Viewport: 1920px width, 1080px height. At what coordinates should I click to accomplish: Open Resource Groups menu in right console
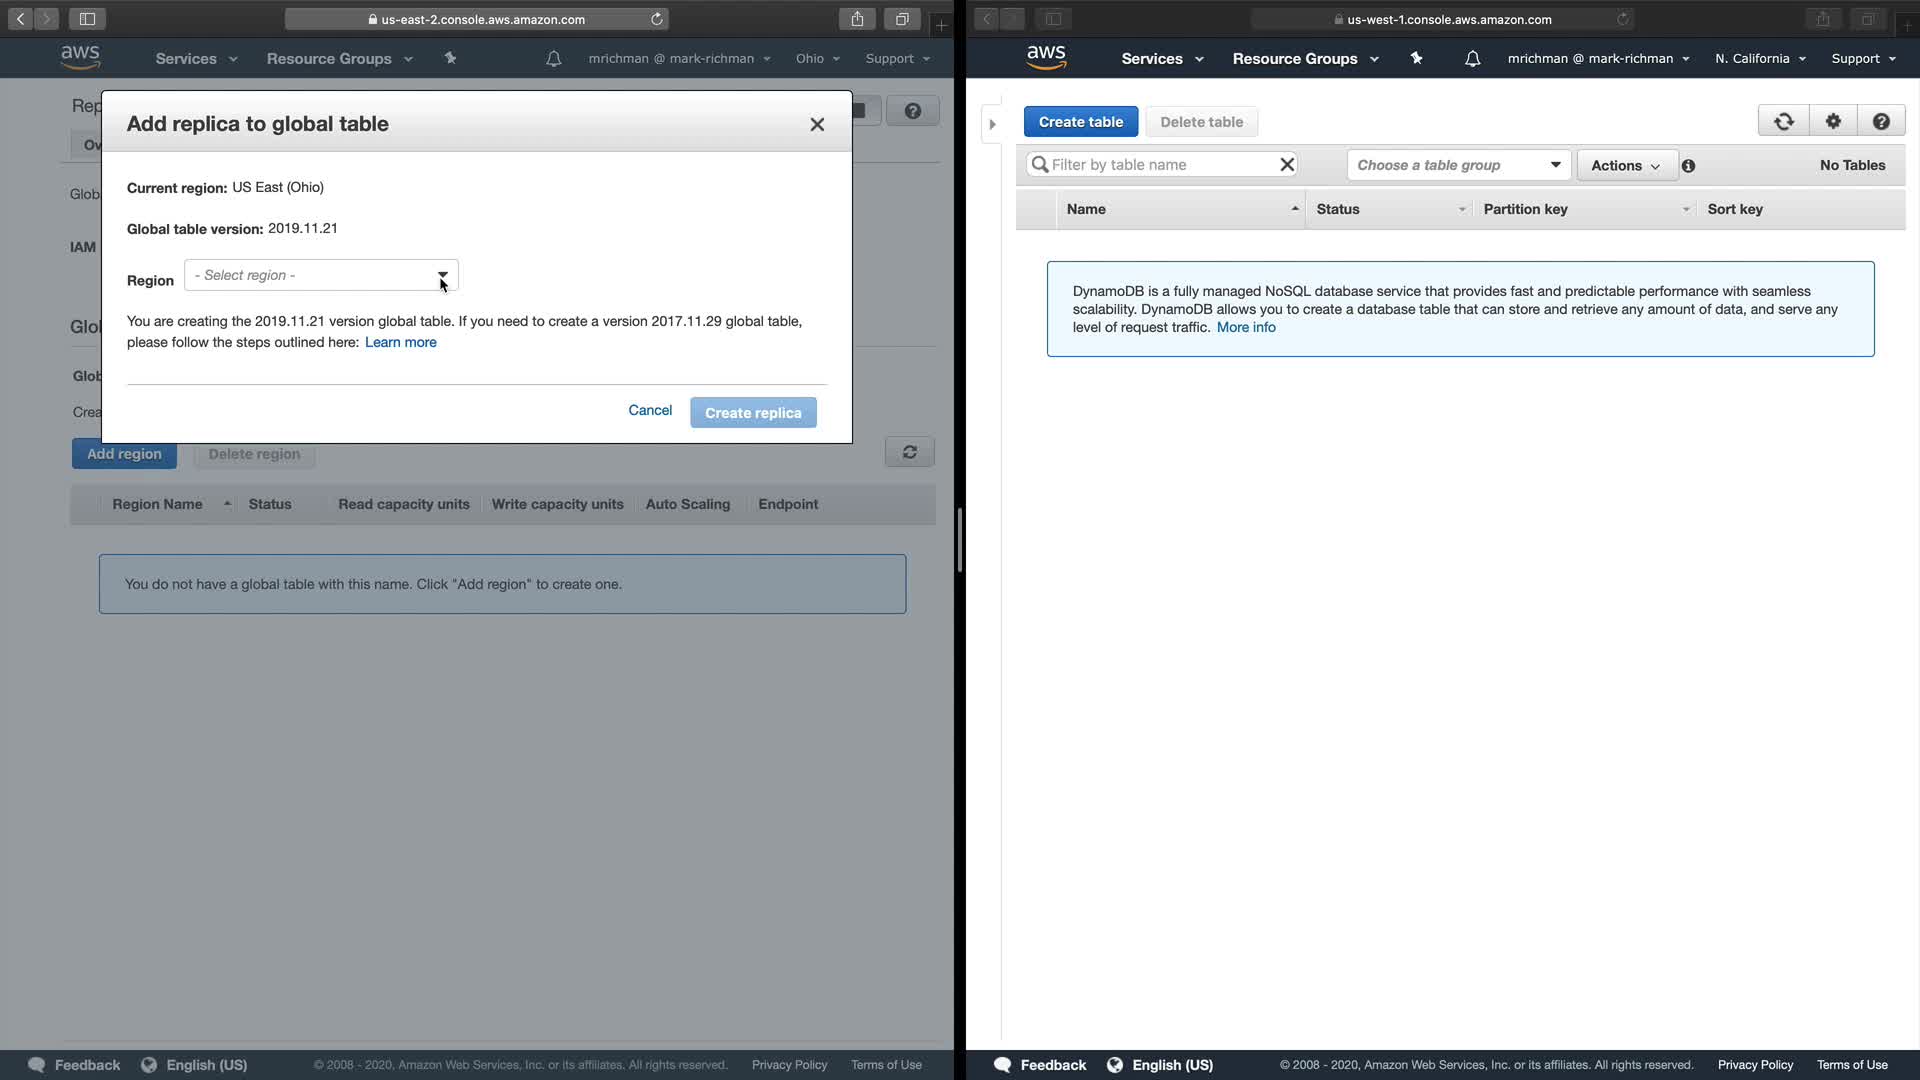click(1305, 59)
